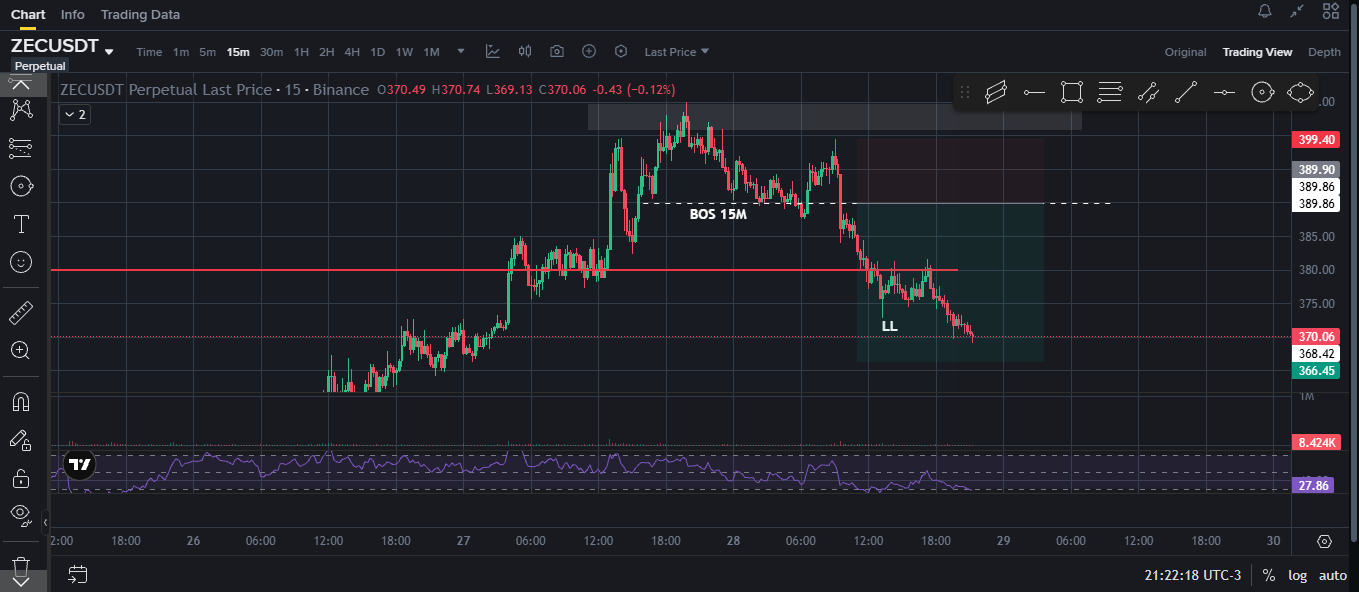Toggle stay in drawing mode

[x=20, y=440]
